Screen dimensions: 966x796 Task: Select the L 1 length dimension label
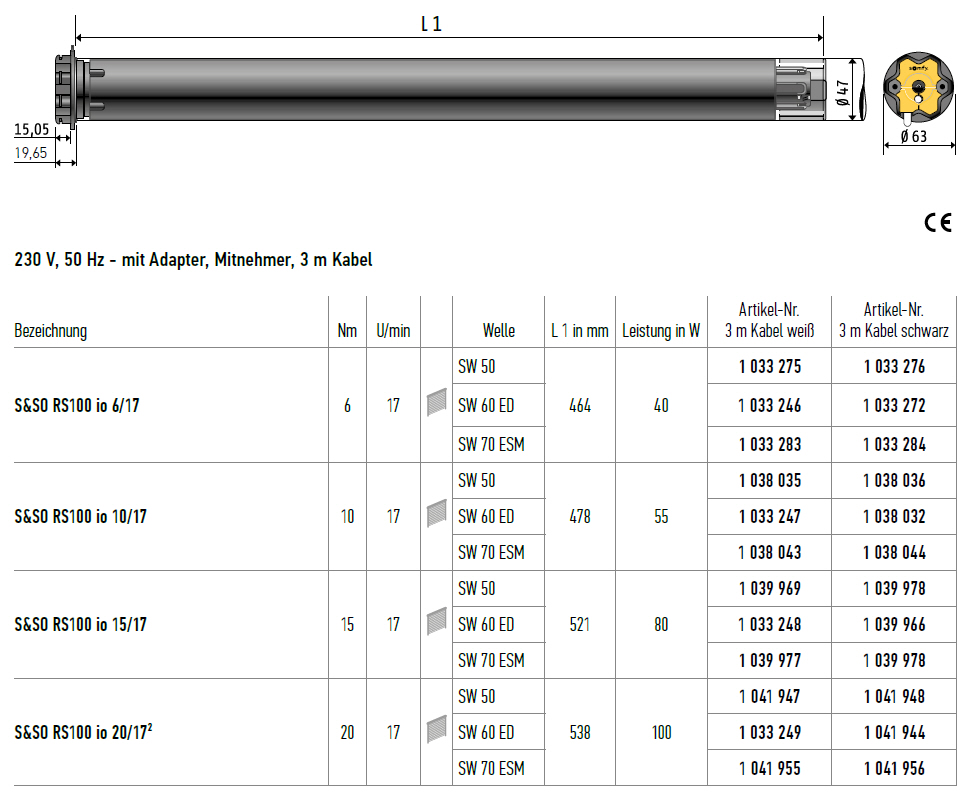click(431, 24)
